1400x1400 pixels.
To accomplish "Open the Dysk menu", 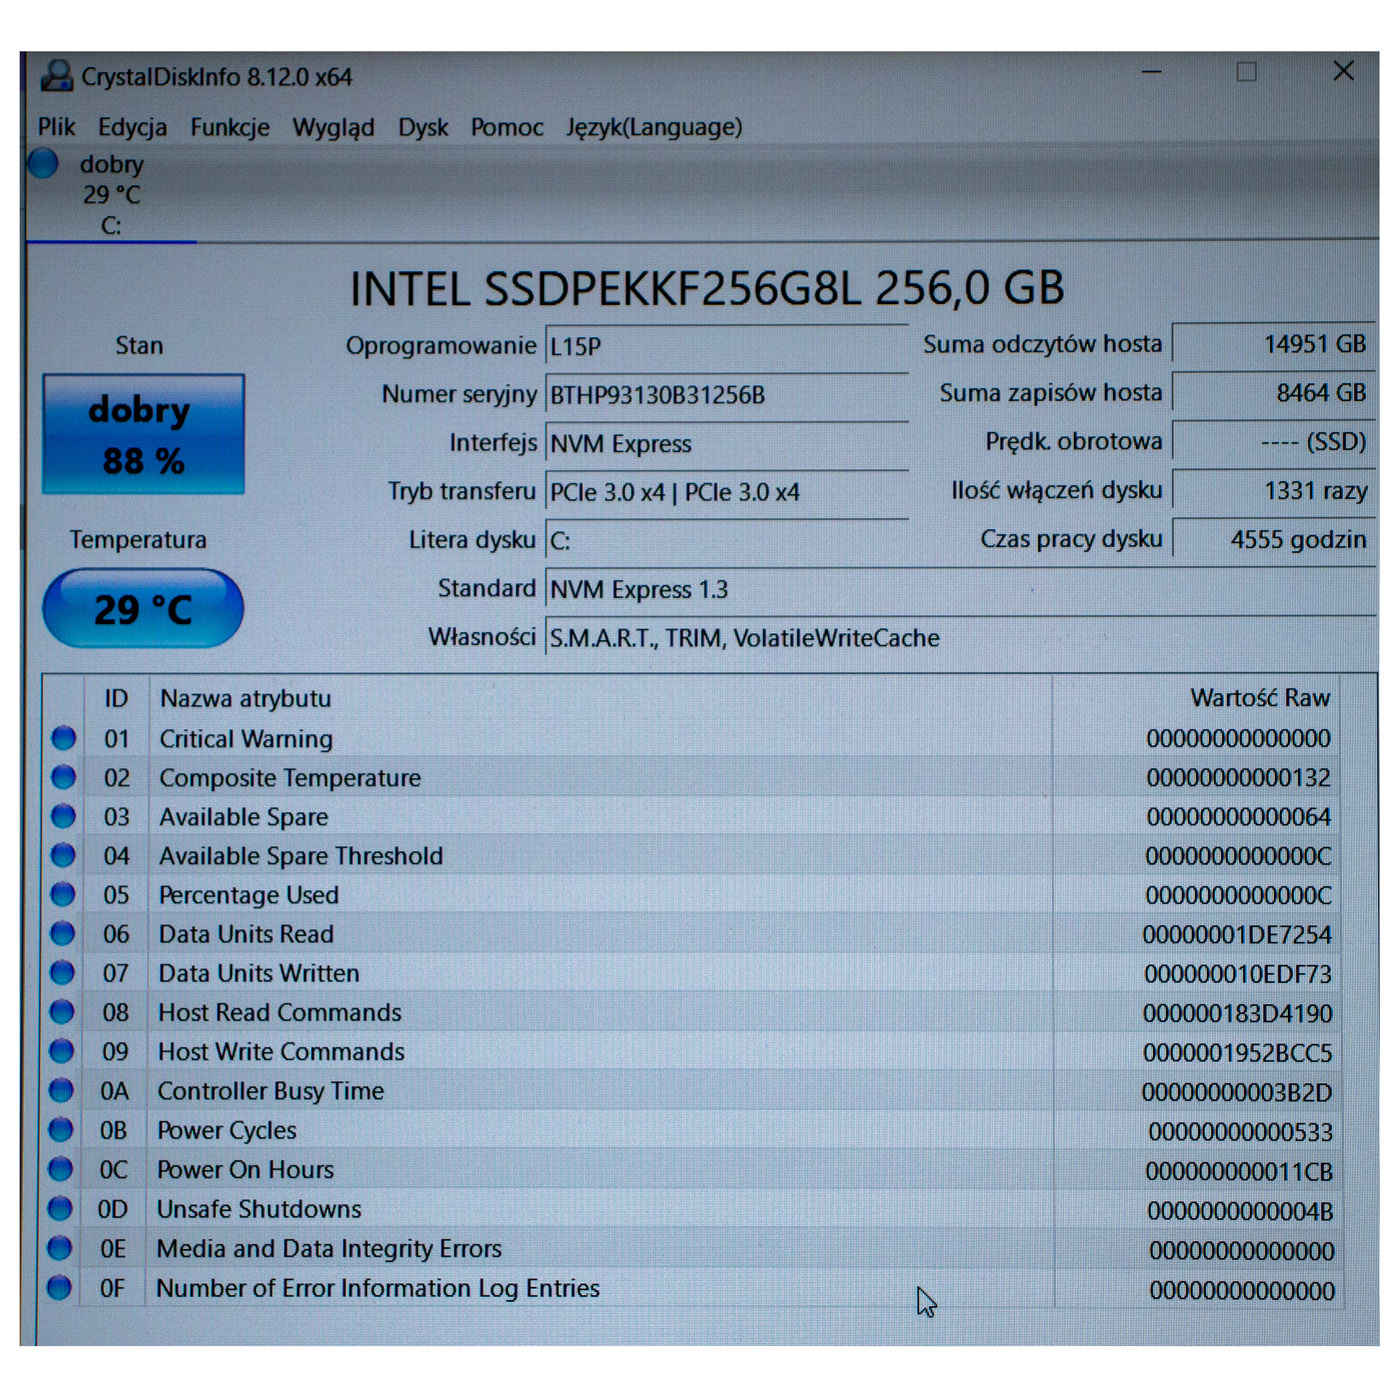I will [423, 127].
